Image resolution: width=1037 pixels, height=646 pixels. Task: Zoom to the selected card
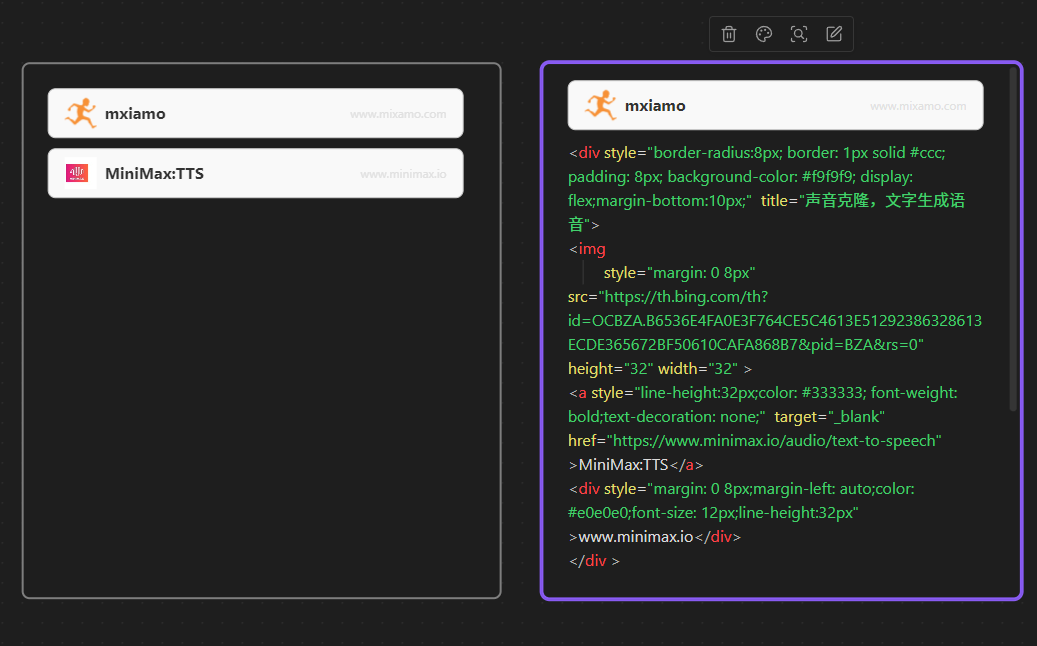click(x=799, y=34)
